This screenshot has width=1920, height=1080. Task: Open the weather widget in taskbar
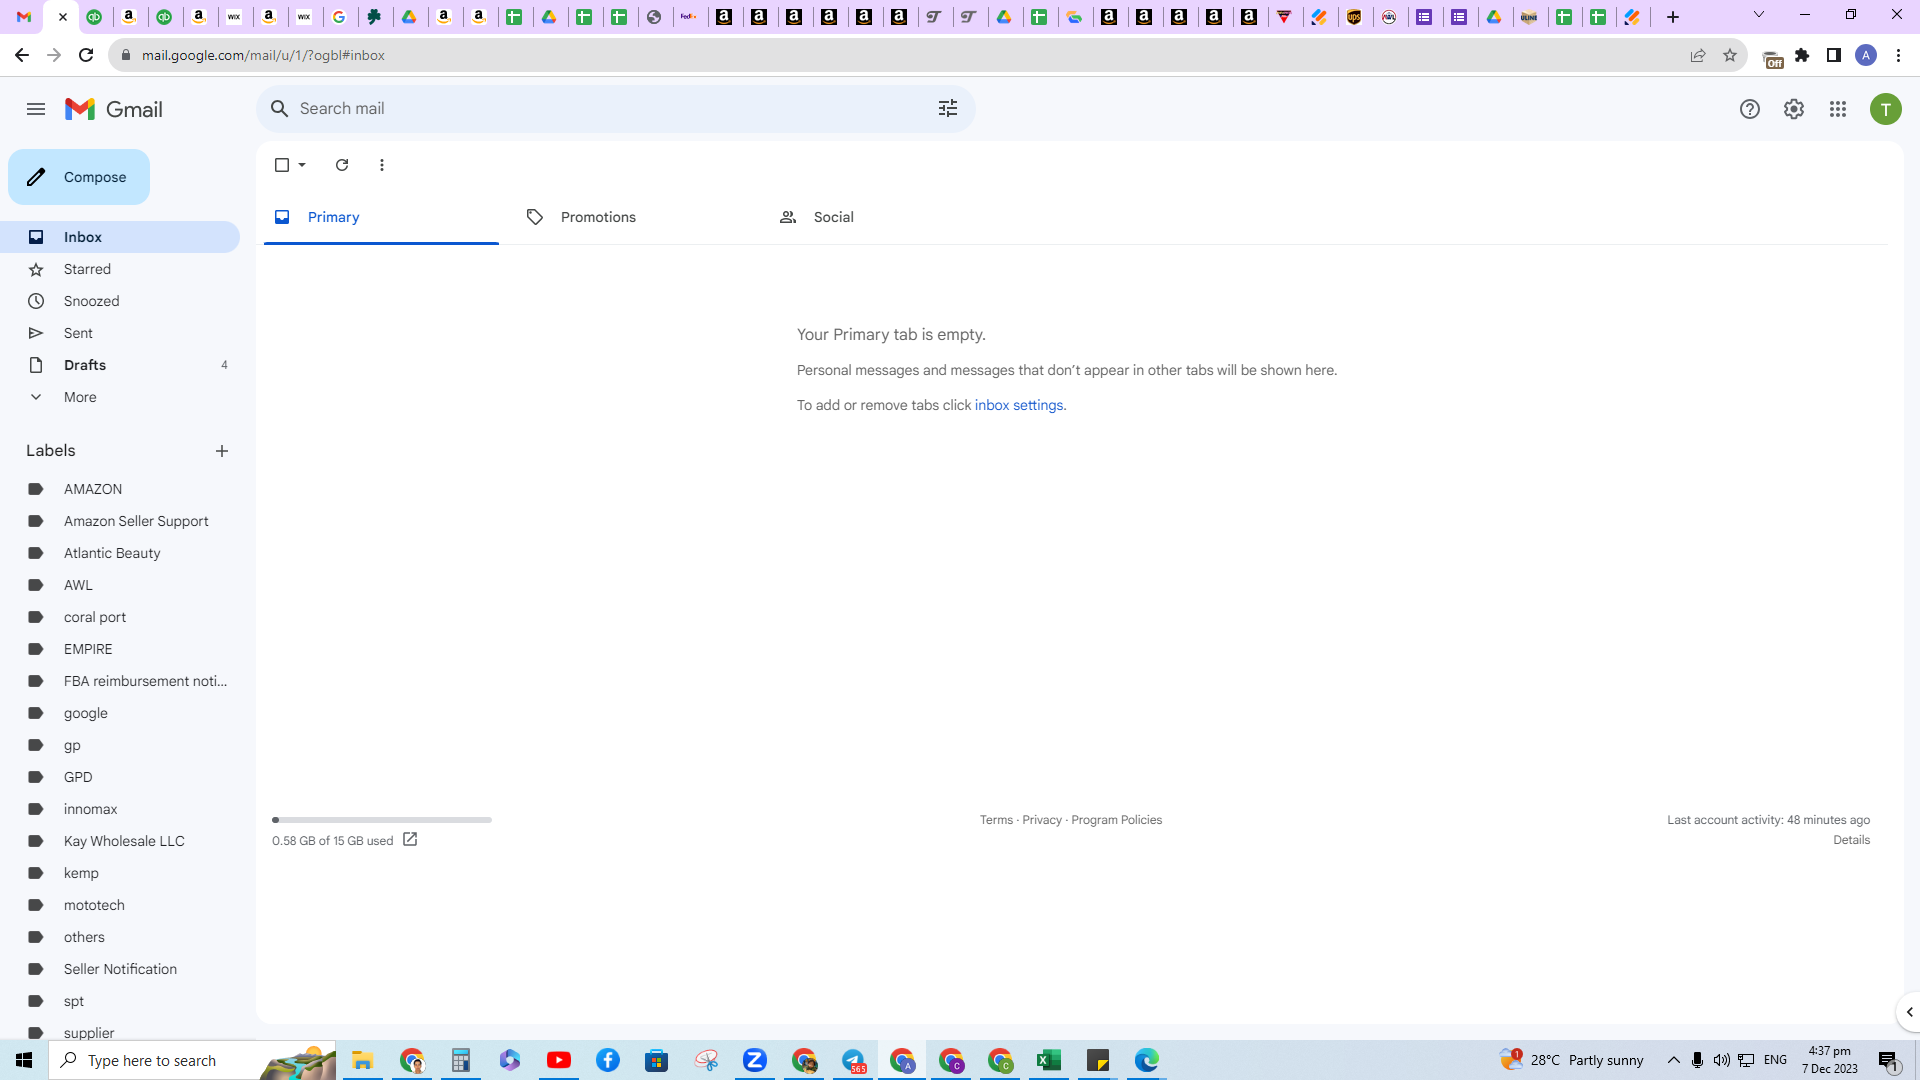point(1572,1060)
